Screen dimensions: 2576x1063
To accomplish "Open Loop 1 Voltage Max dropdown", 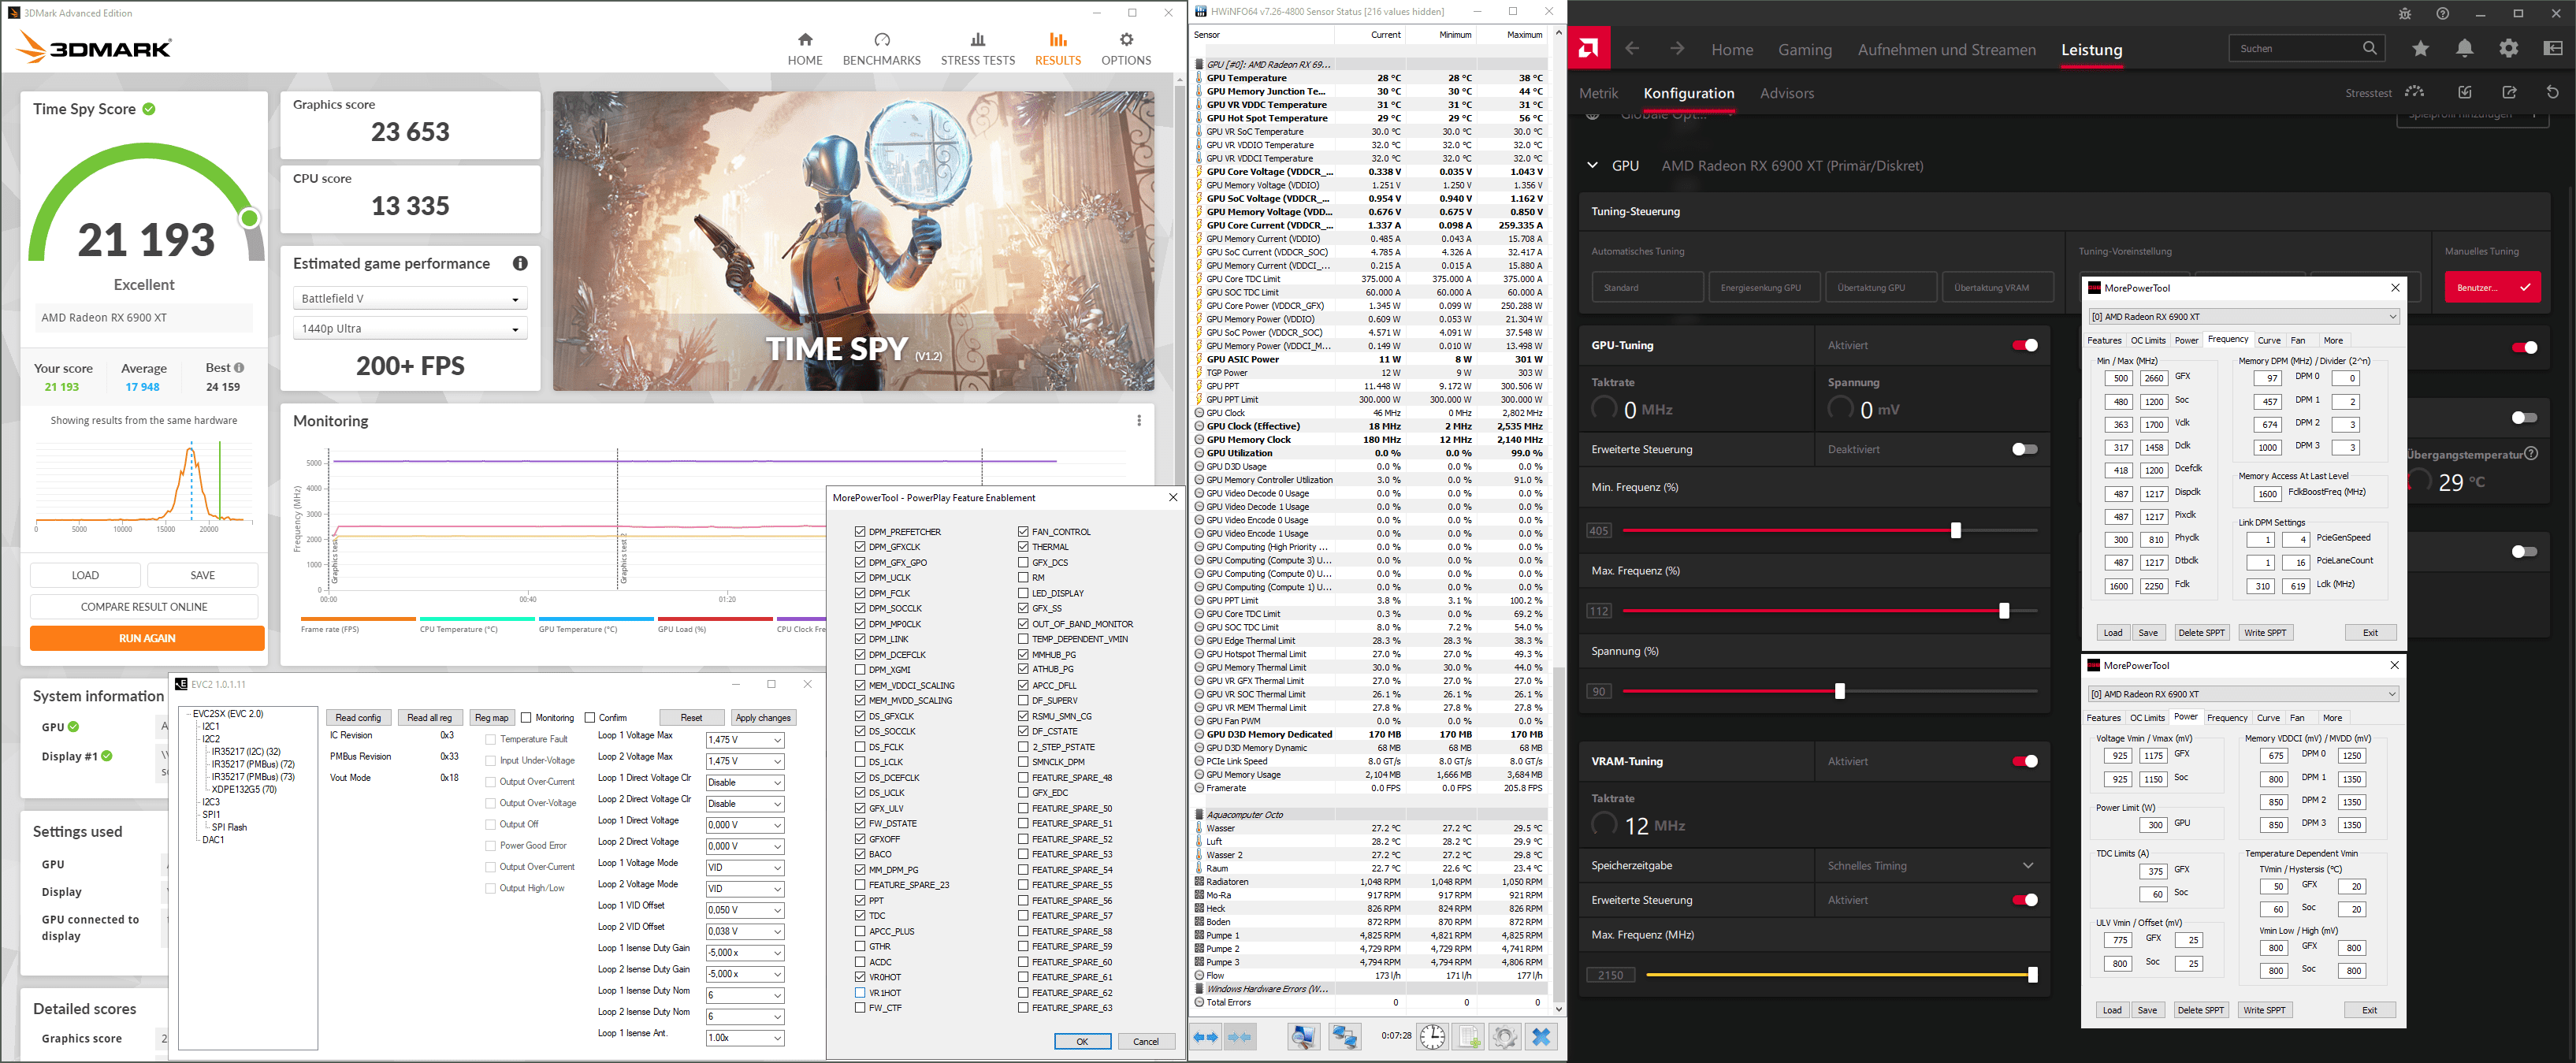I will tap(745, 740).
